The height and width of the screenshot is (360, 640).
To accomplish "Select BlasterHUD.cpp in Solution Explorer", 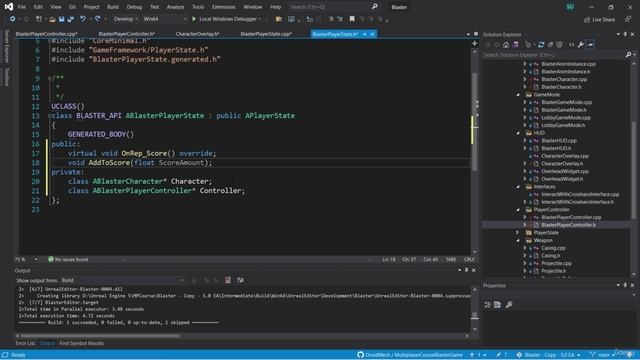I will (x=559, y=140).
